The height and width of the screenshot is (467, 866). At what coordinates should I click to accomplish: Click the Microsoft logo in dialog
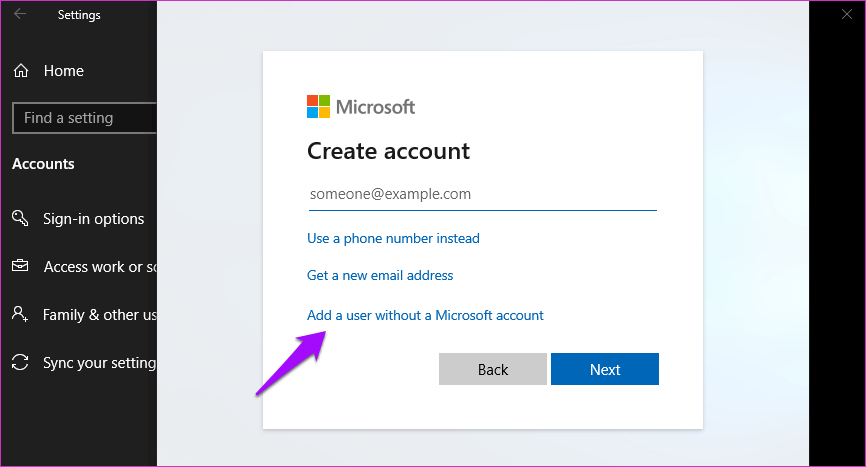pyautogui.click(x=361, y=107)
